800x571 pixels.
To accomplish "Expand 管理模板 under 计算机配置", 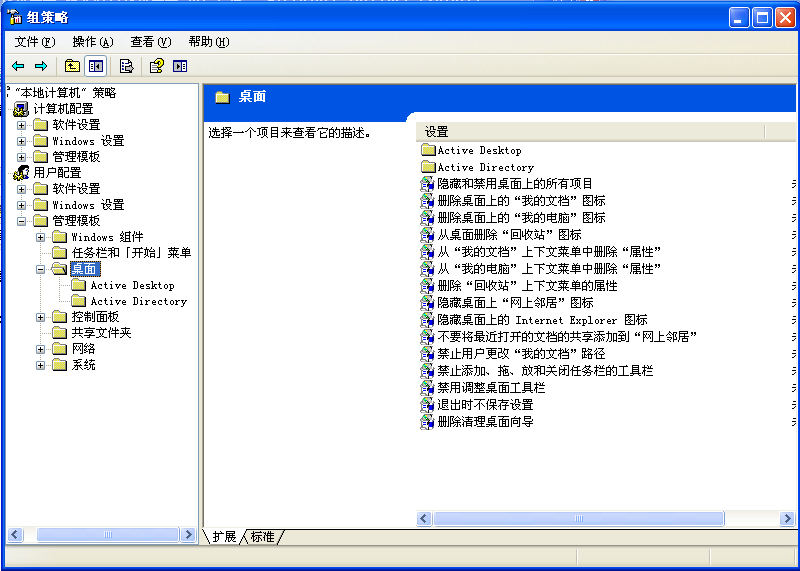I will click(21, 157).
